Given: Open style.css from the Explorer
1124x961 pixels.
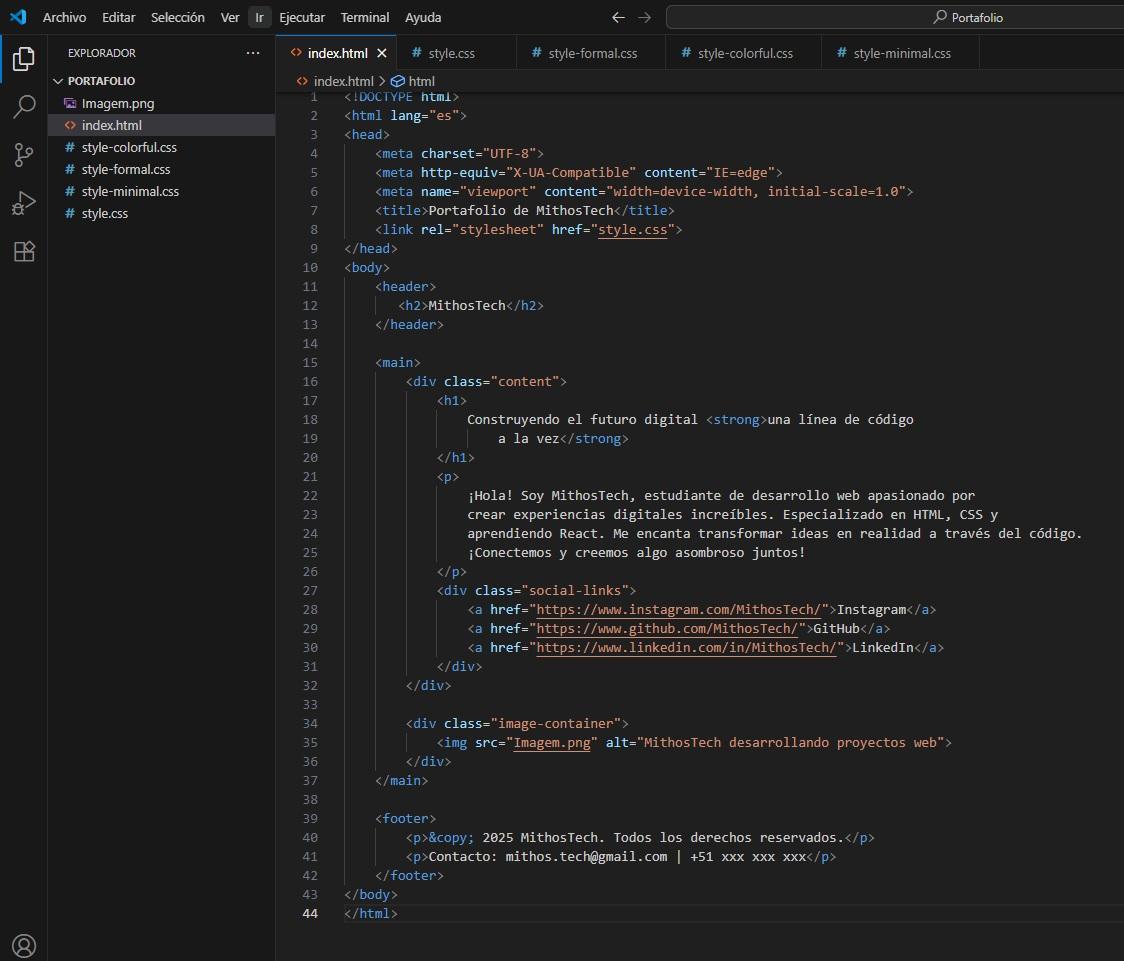Looking at the screenshot, I should (x=161, y=214).
